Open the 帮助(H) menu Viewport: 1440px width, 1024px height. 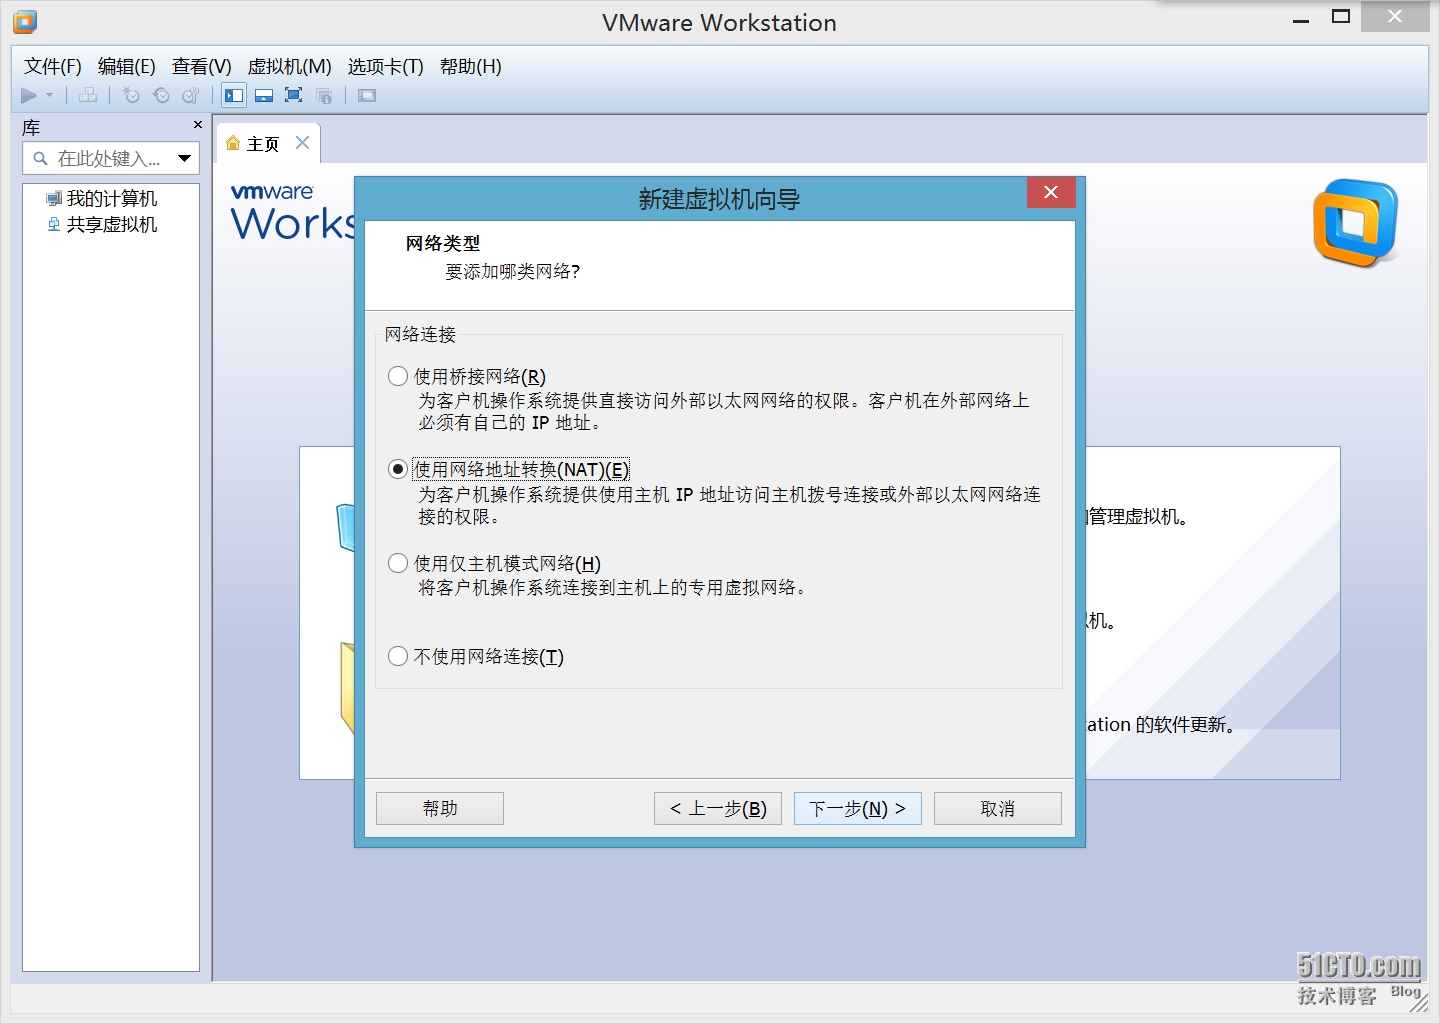471,66
